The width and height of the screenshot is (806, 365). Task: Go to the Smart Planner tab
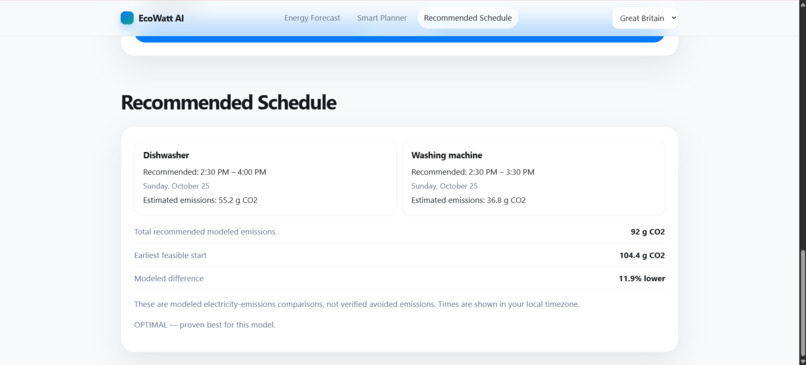(382, 18)
